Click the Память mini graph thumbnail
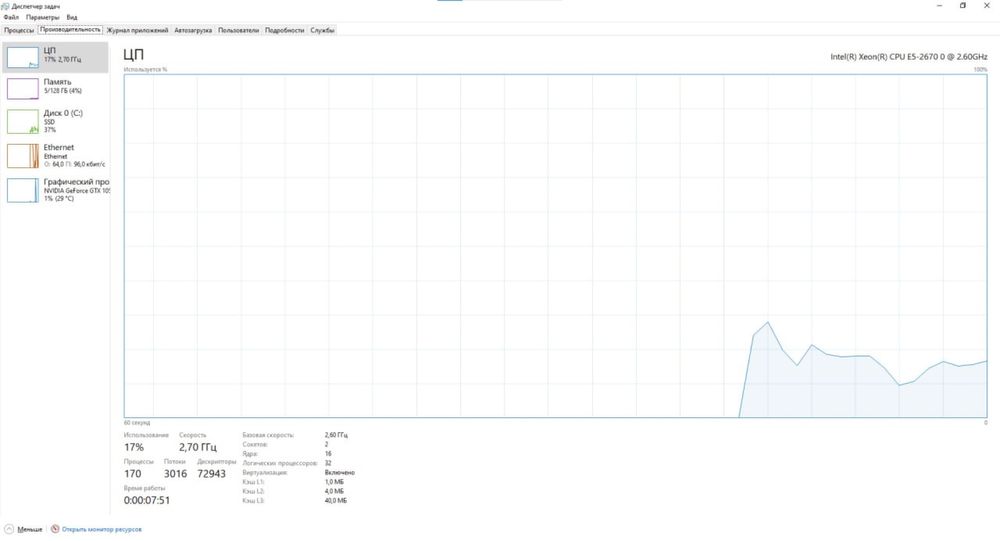Image resolution: width=1000 pixels, height=541 pixels. click(x=23, y=89)
